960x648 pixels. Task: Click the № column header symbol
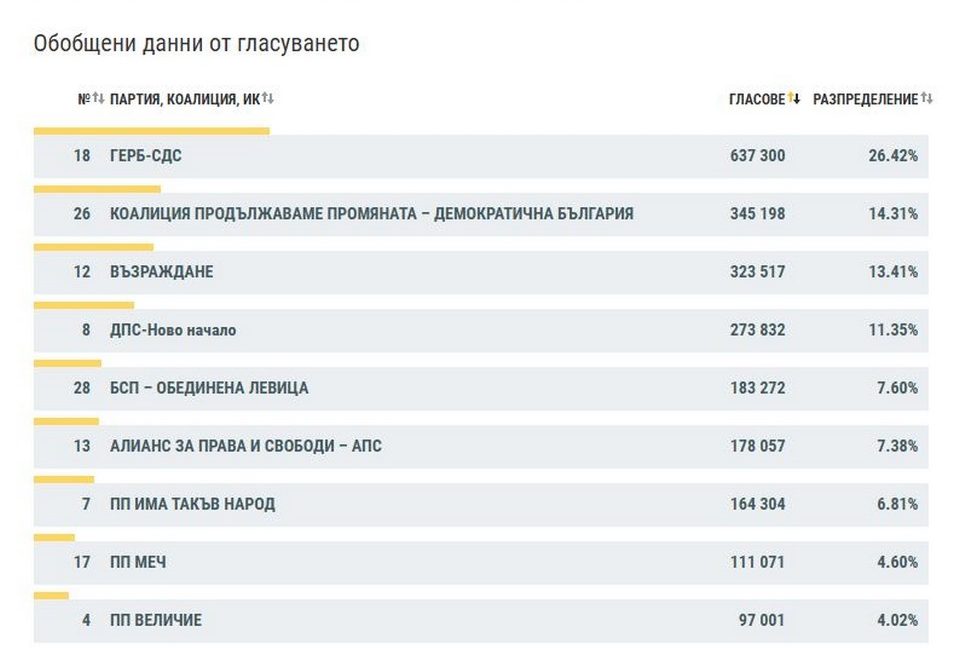(83, 99)
